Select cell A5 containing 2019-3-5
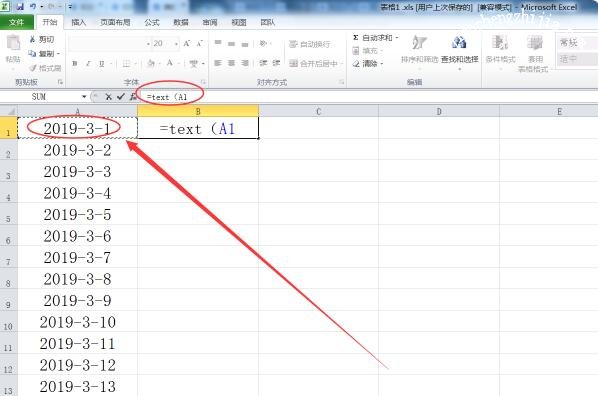Image resolution: width=598 pixels, height=396 pixels. click(77, 214)
